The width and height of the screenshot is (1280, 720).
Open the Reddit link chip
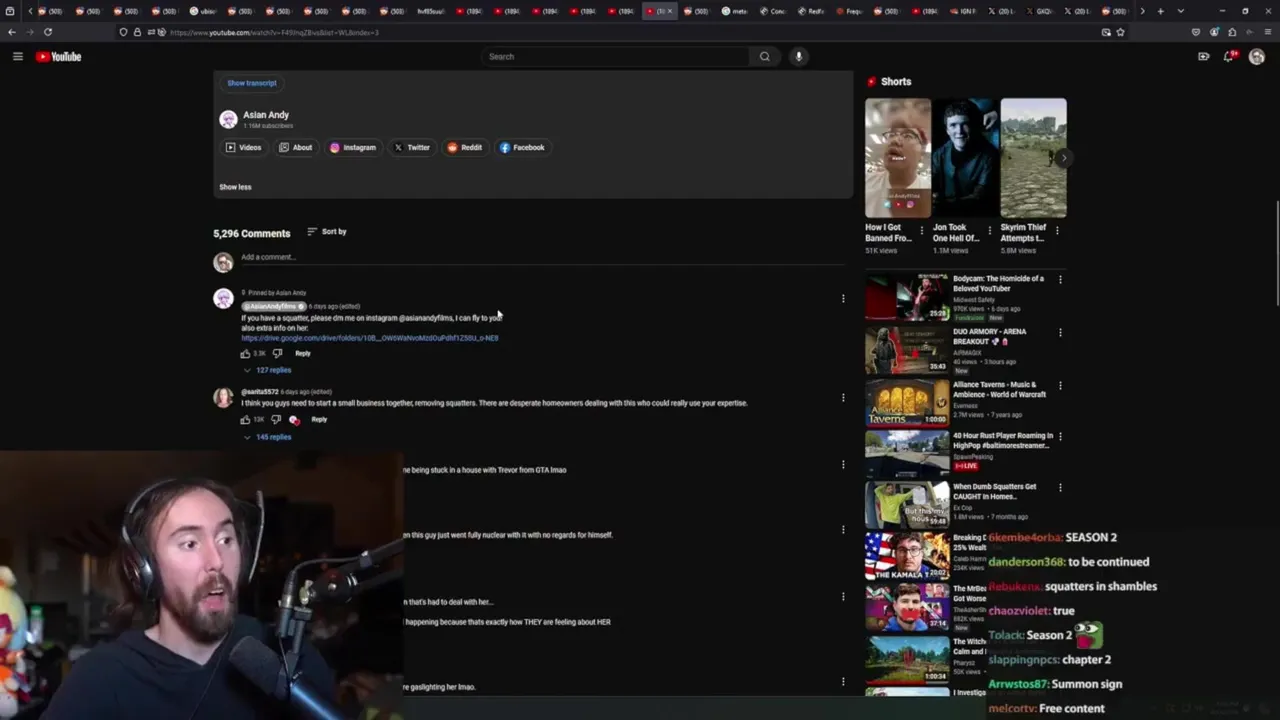(464, 147)
